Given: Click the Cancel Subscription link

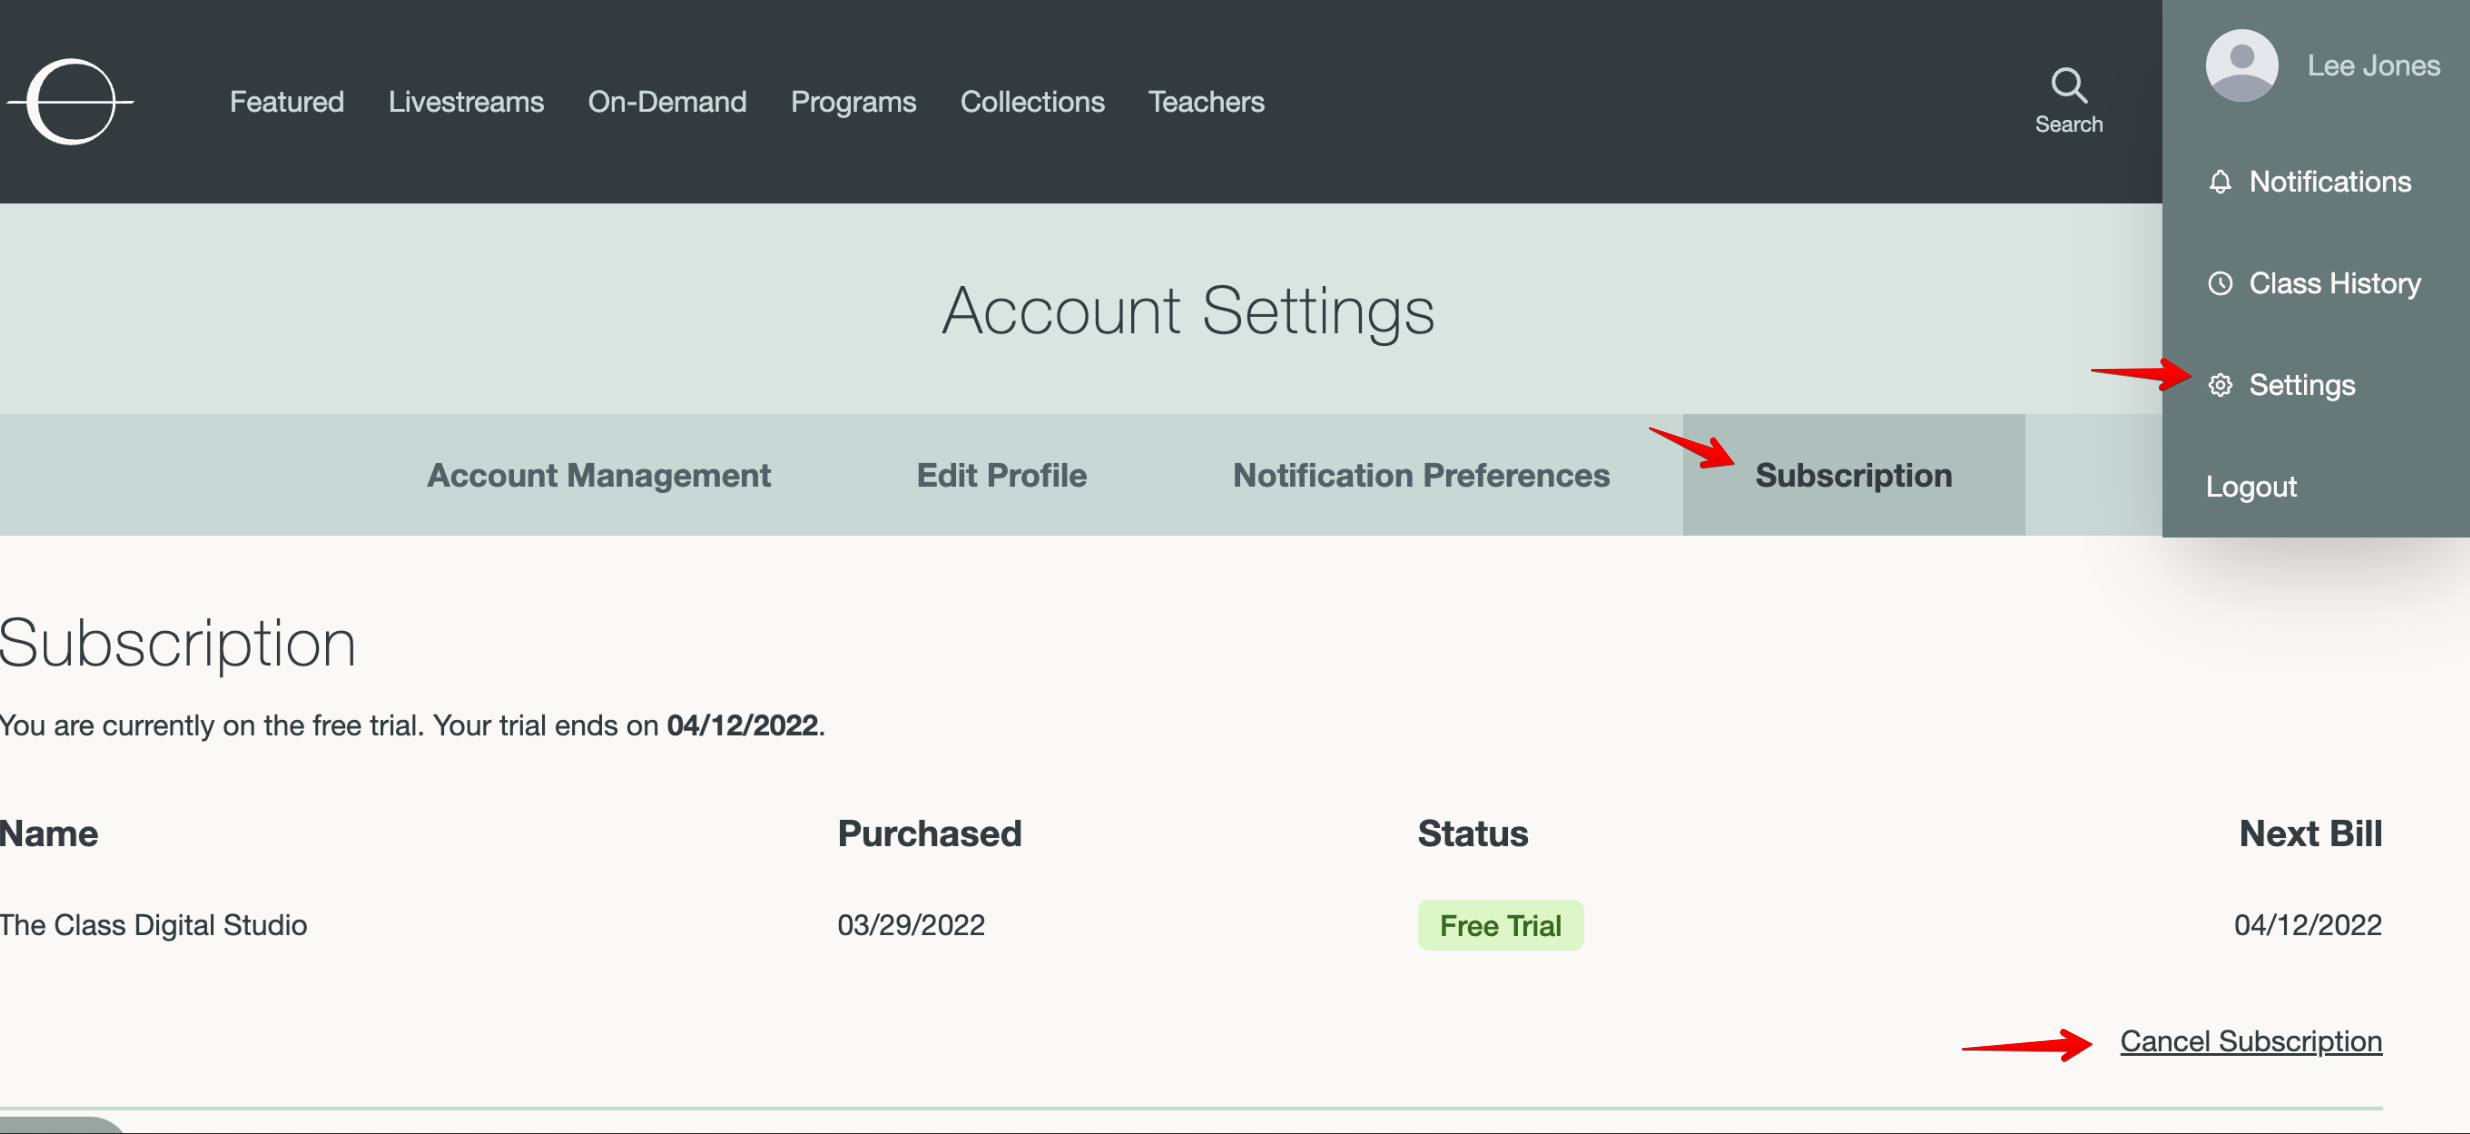Looking at the screenshot, I should tap(2250, 1041).
